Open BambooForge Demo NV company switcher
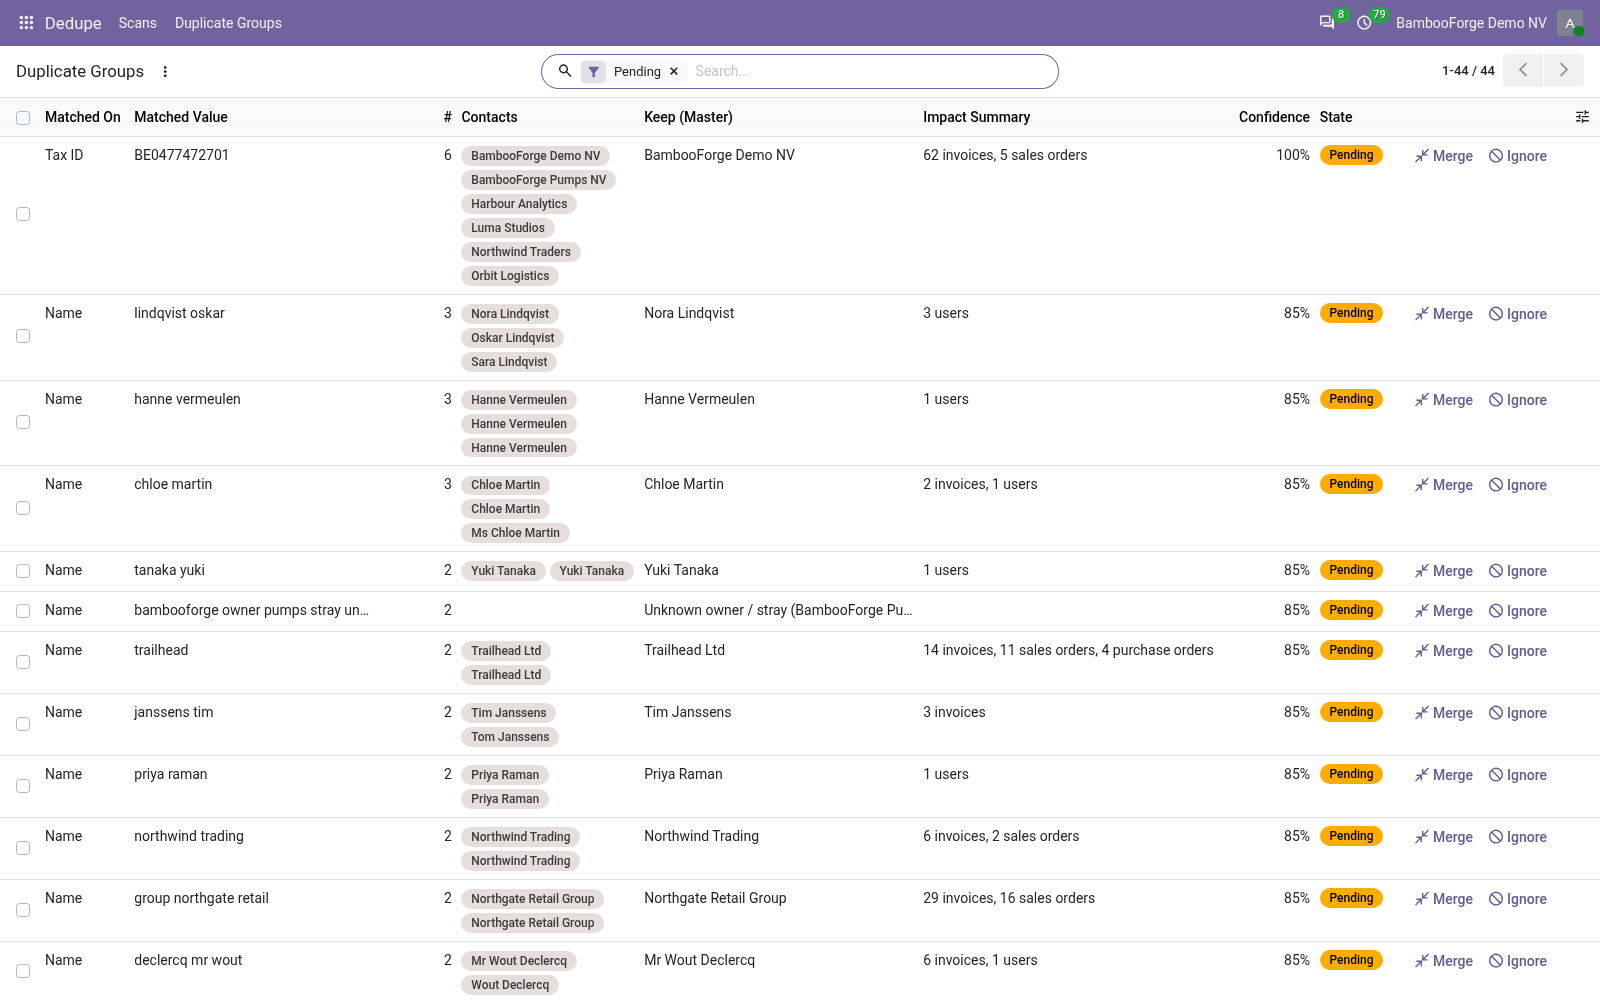 point(1471,23)
